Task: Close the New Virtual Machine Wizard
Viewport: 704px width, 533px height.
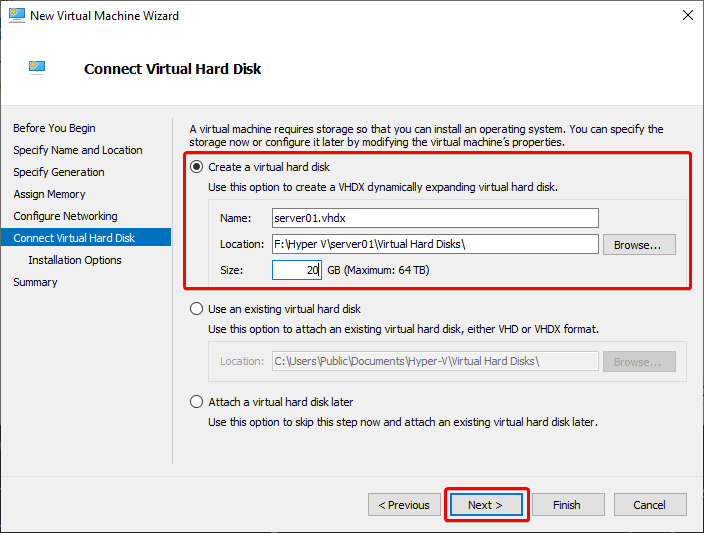Action: [x=687, y=15]
